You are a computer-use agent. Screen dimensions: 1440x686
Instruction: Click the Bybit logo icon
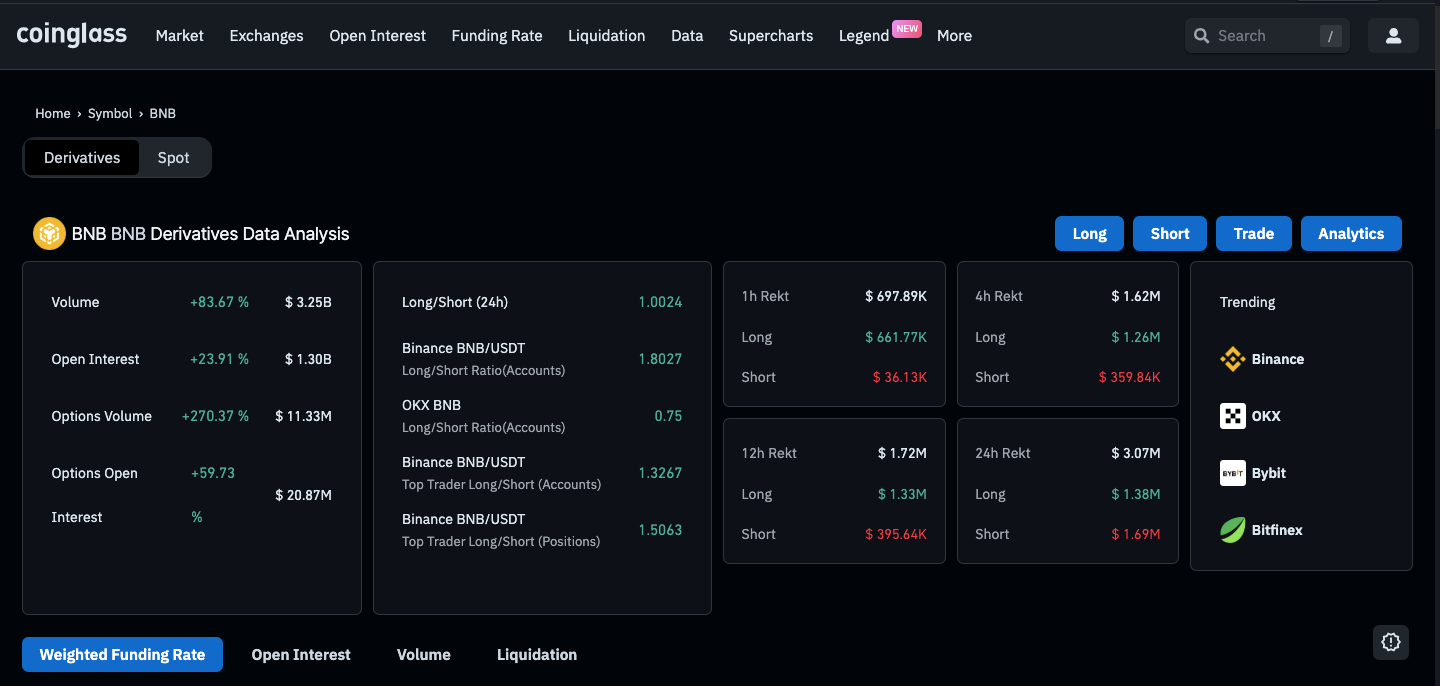(x=1232, y=473)
